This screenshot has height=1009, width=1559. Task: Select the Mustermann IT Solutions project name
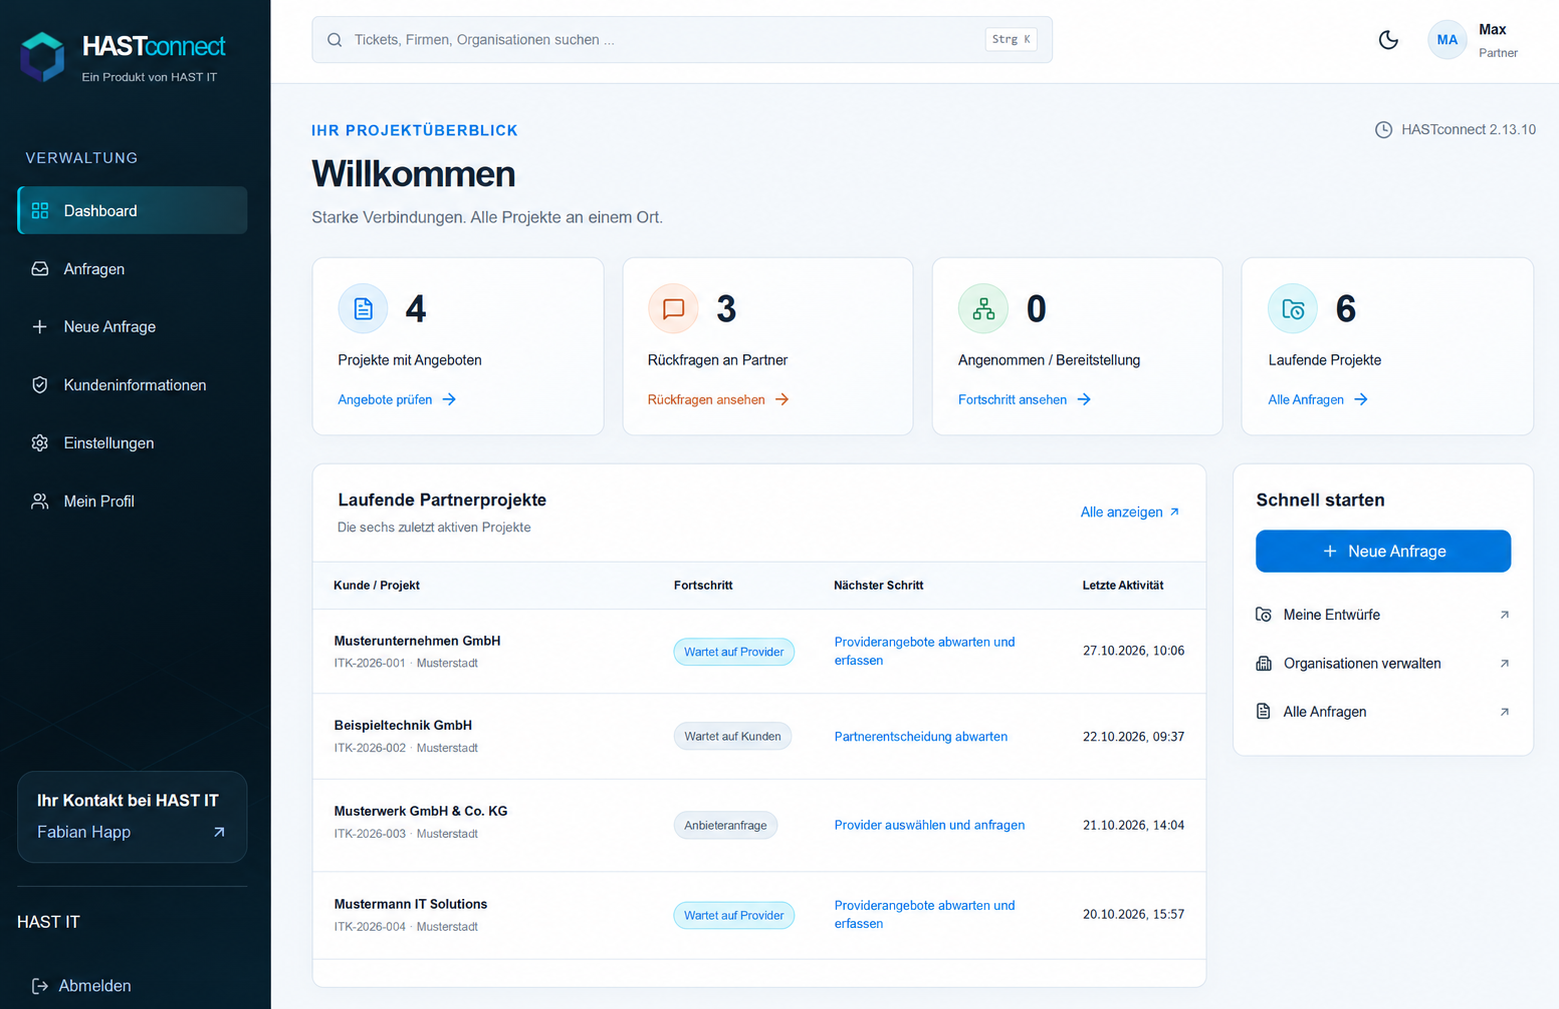click(411, 904)
